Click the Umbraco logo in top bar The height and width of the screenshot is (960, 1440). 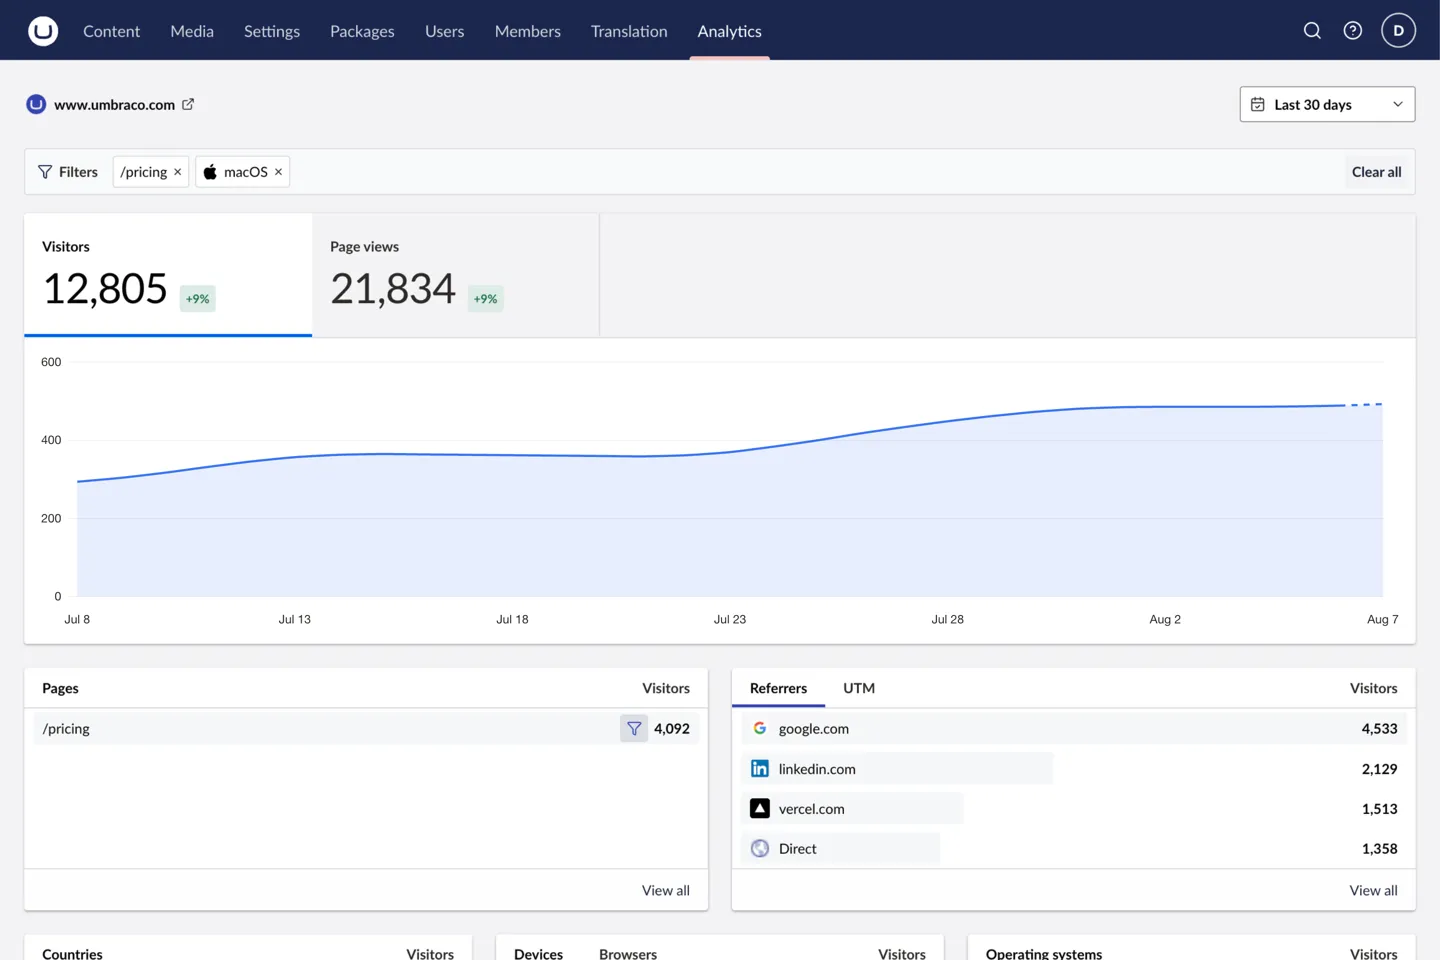click(43, 31)
